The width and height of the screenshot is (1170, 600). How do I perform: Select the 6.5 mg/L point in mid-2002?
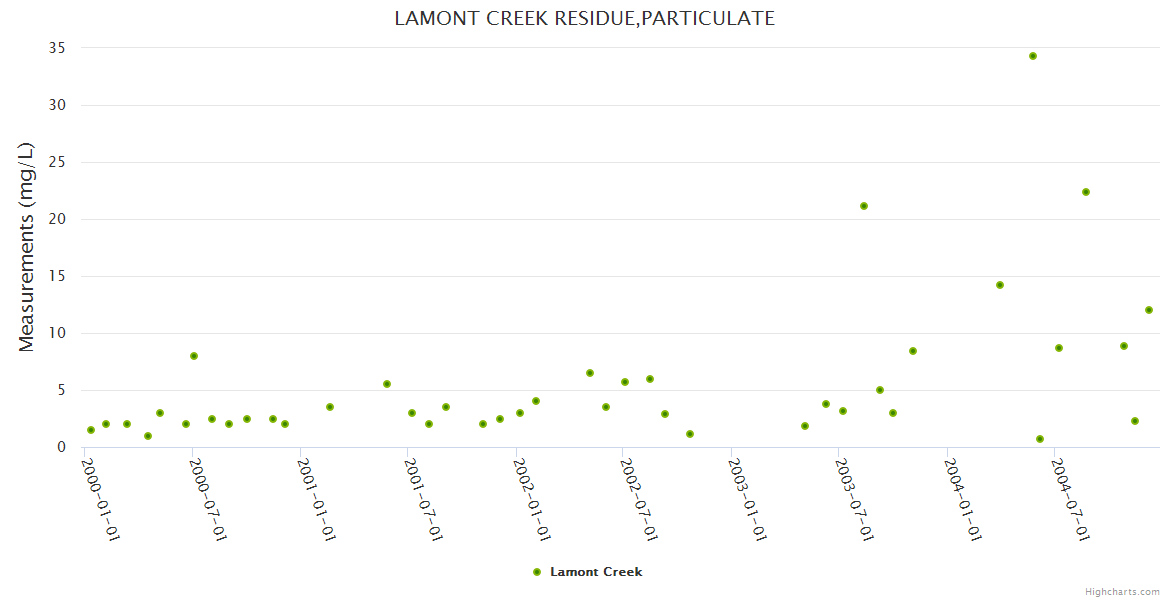coord(590,373)
